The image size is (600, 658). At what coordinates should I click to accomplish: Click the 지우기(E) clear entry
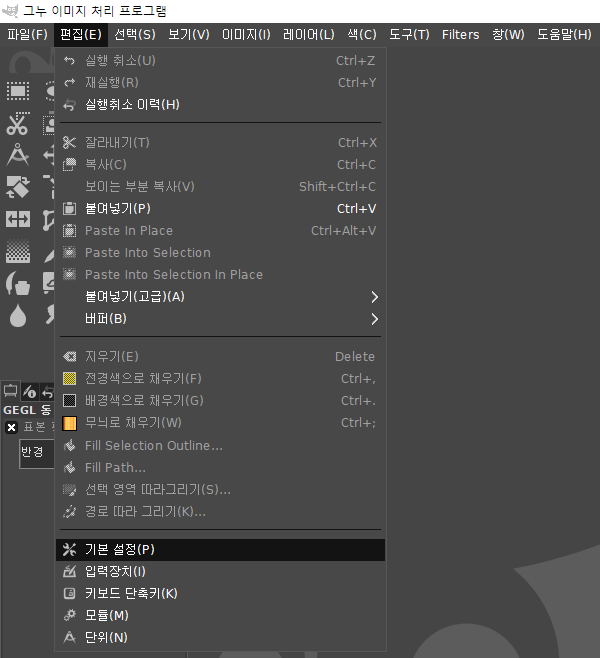[x=220, y=357]
